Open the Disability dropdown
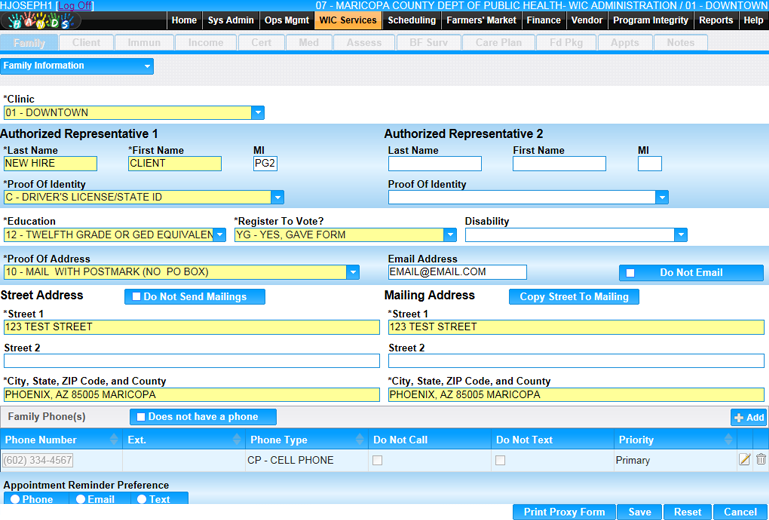This screenshot has width=769, height=520. [x=681, y=235]
